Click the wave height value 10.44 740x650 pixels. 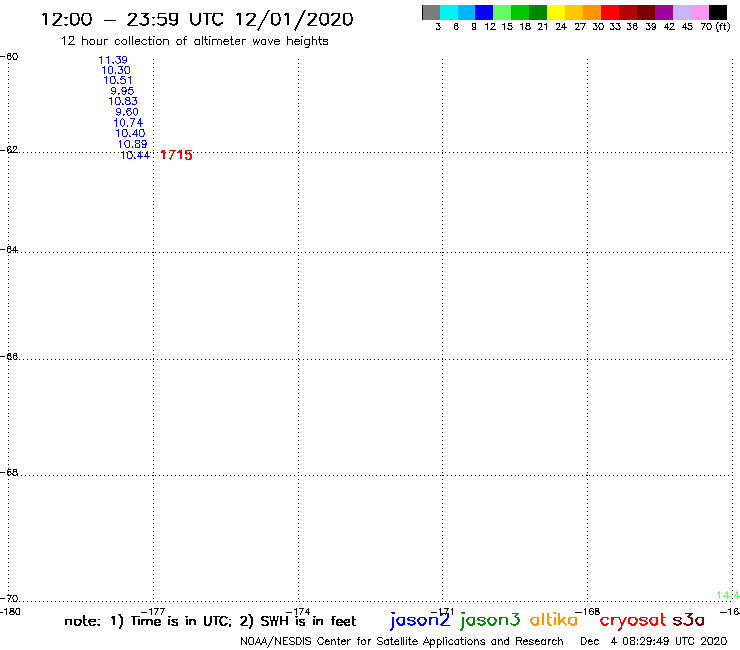pos(135,155)
